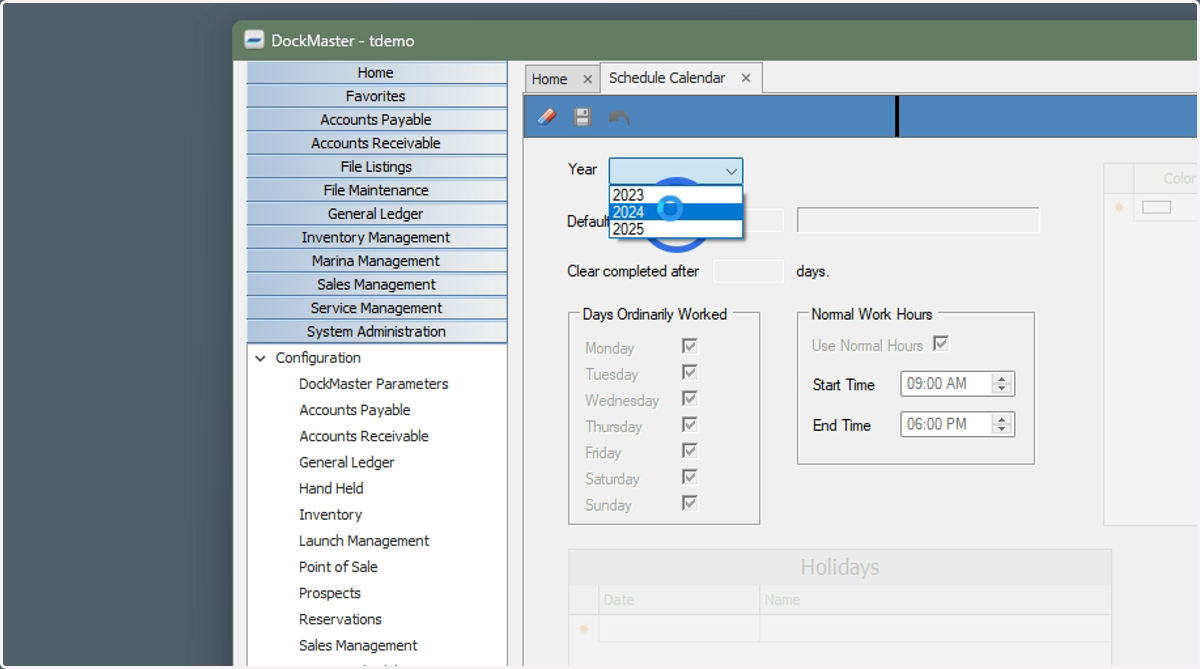Toggle the Saturday checkbox
The height and width of the screenshot is (669, 1200).
[x=689, y=477]
